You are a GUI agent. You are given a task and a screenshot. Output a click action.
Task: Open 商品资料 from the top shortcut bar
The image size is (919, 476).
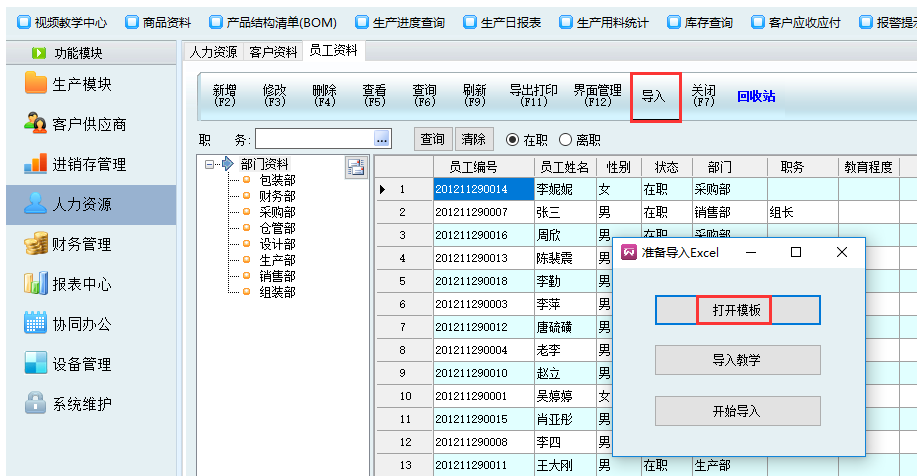click(x=159, y=23)
